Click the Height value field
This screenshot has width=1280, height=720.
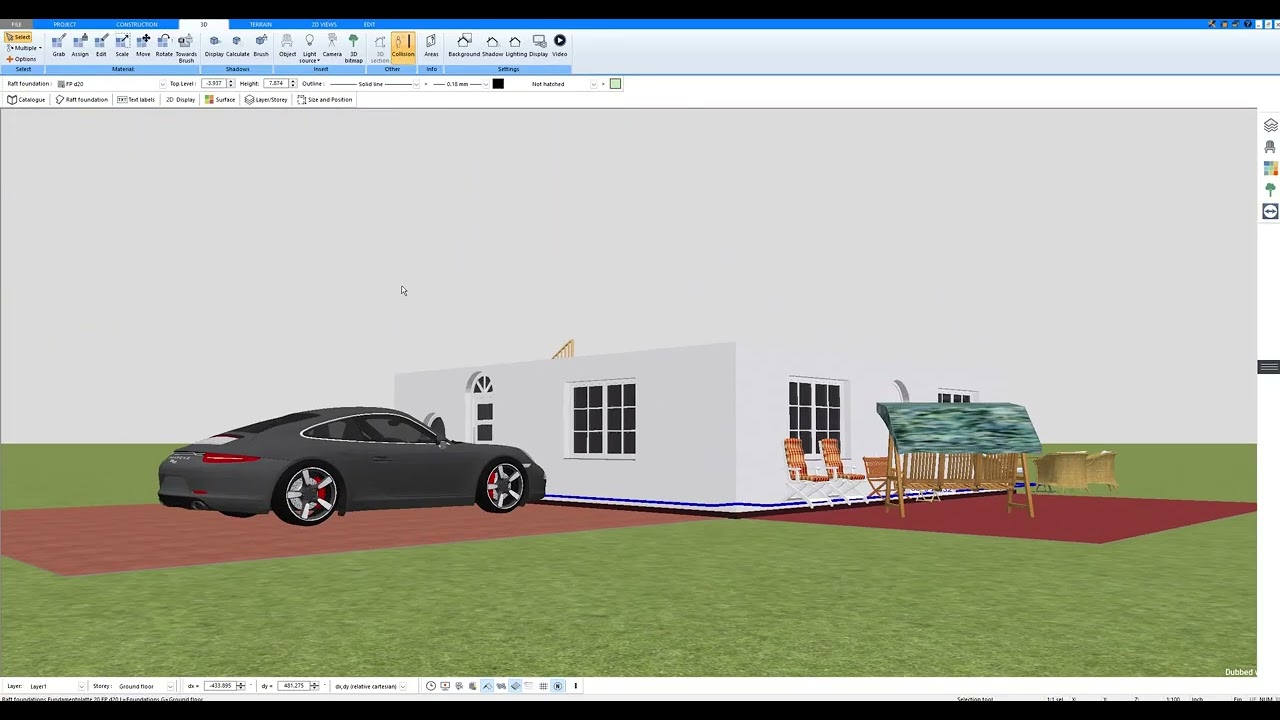click(276, 84)
